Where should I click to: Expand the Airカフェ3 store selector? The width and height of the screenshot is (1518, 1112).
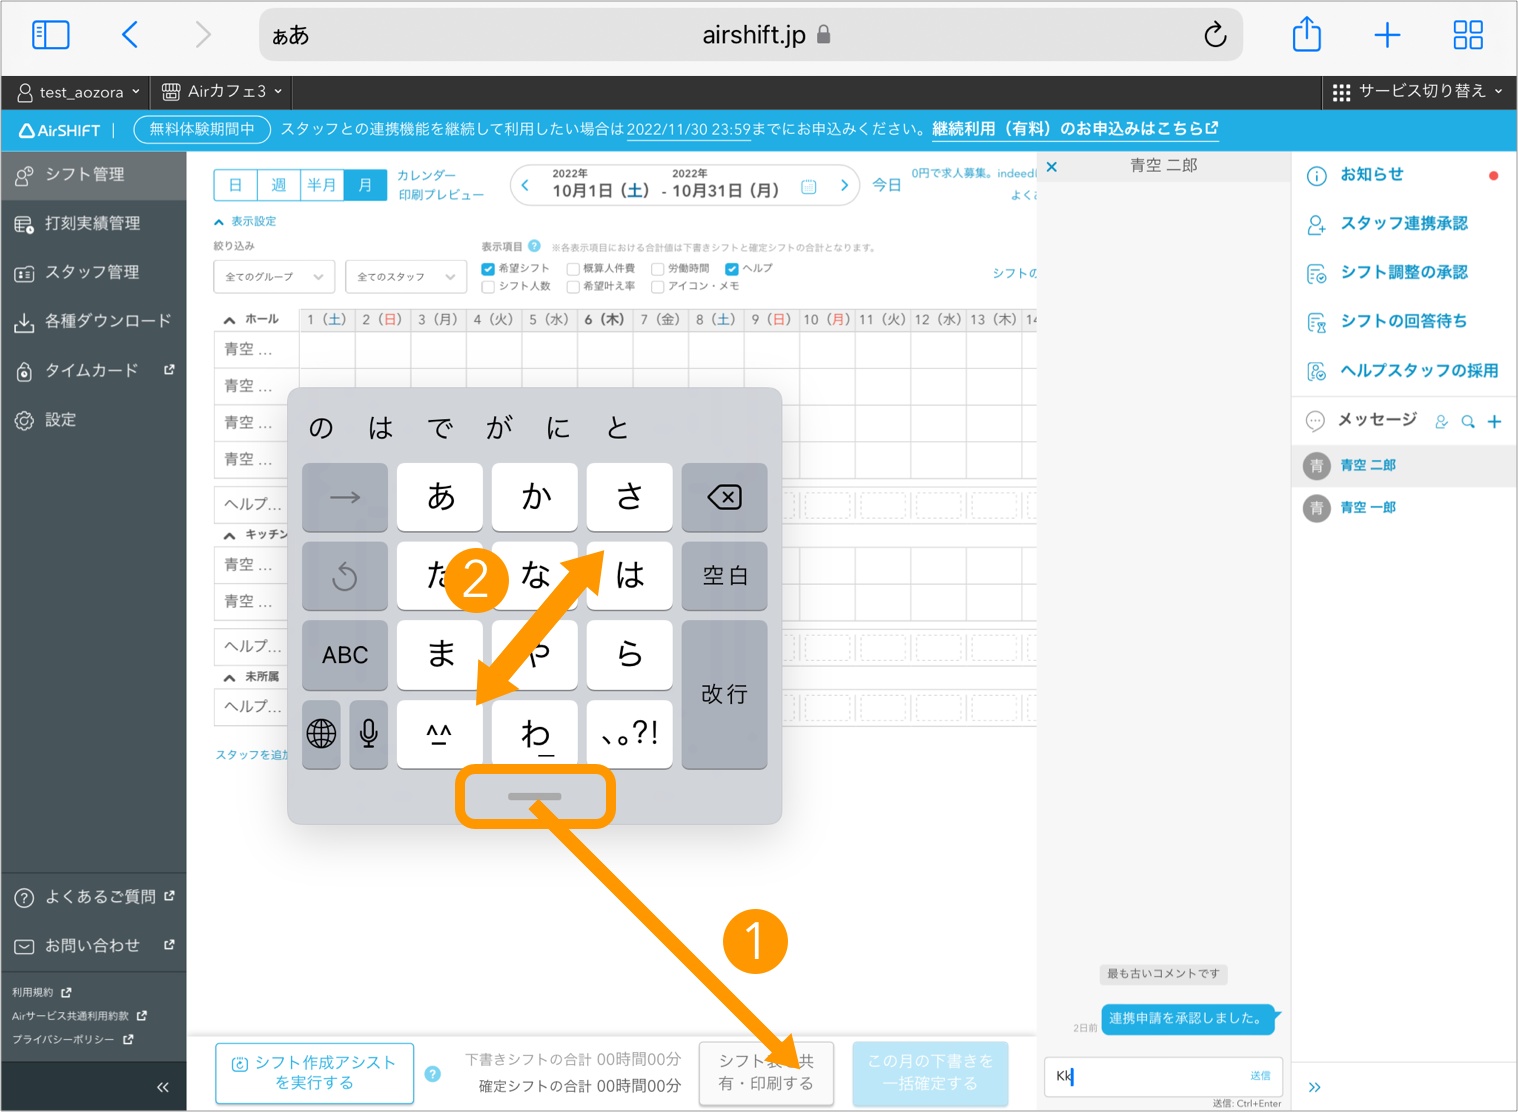click(x=222, y=92)
